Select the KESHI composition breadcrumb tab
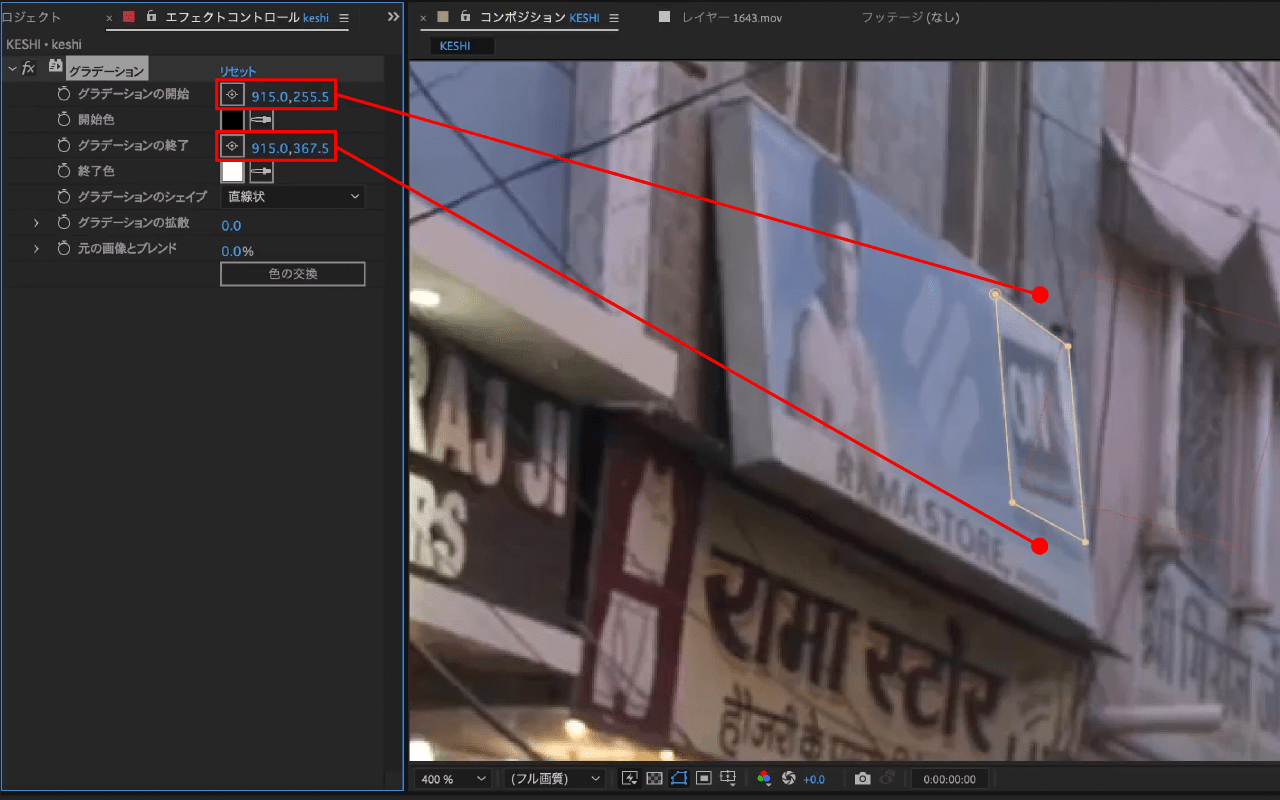1280x800 pixels. [x=462, y=46]
